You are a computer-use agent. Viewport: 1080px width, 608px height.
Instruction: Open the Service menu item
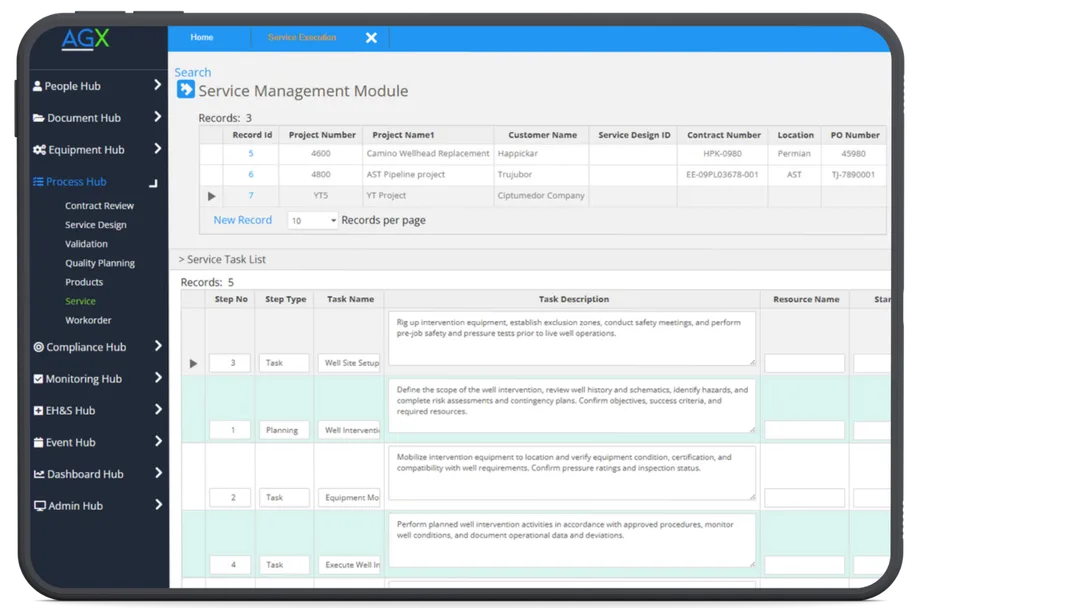coord(81,301)
